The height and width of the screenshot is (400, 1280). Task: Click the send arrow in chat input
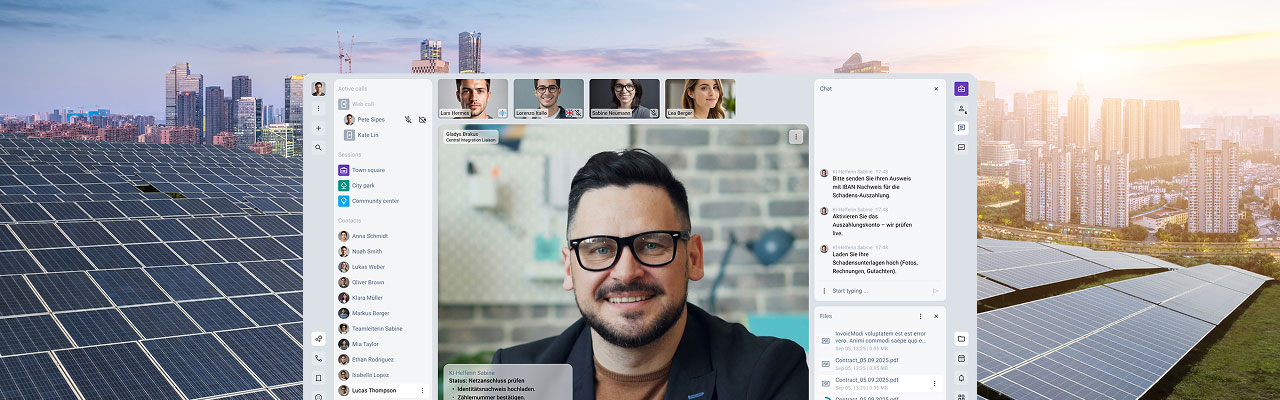point(936,291)
